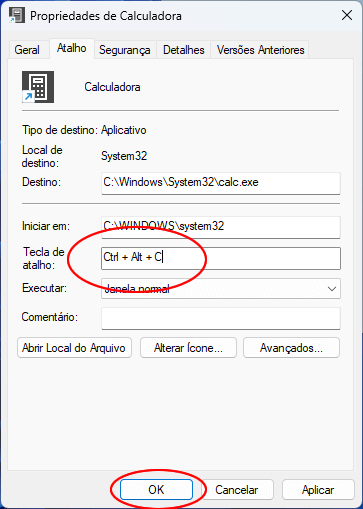
Task: Click the Propriedades de Calculadora title bar text
Action: point(106,16)
